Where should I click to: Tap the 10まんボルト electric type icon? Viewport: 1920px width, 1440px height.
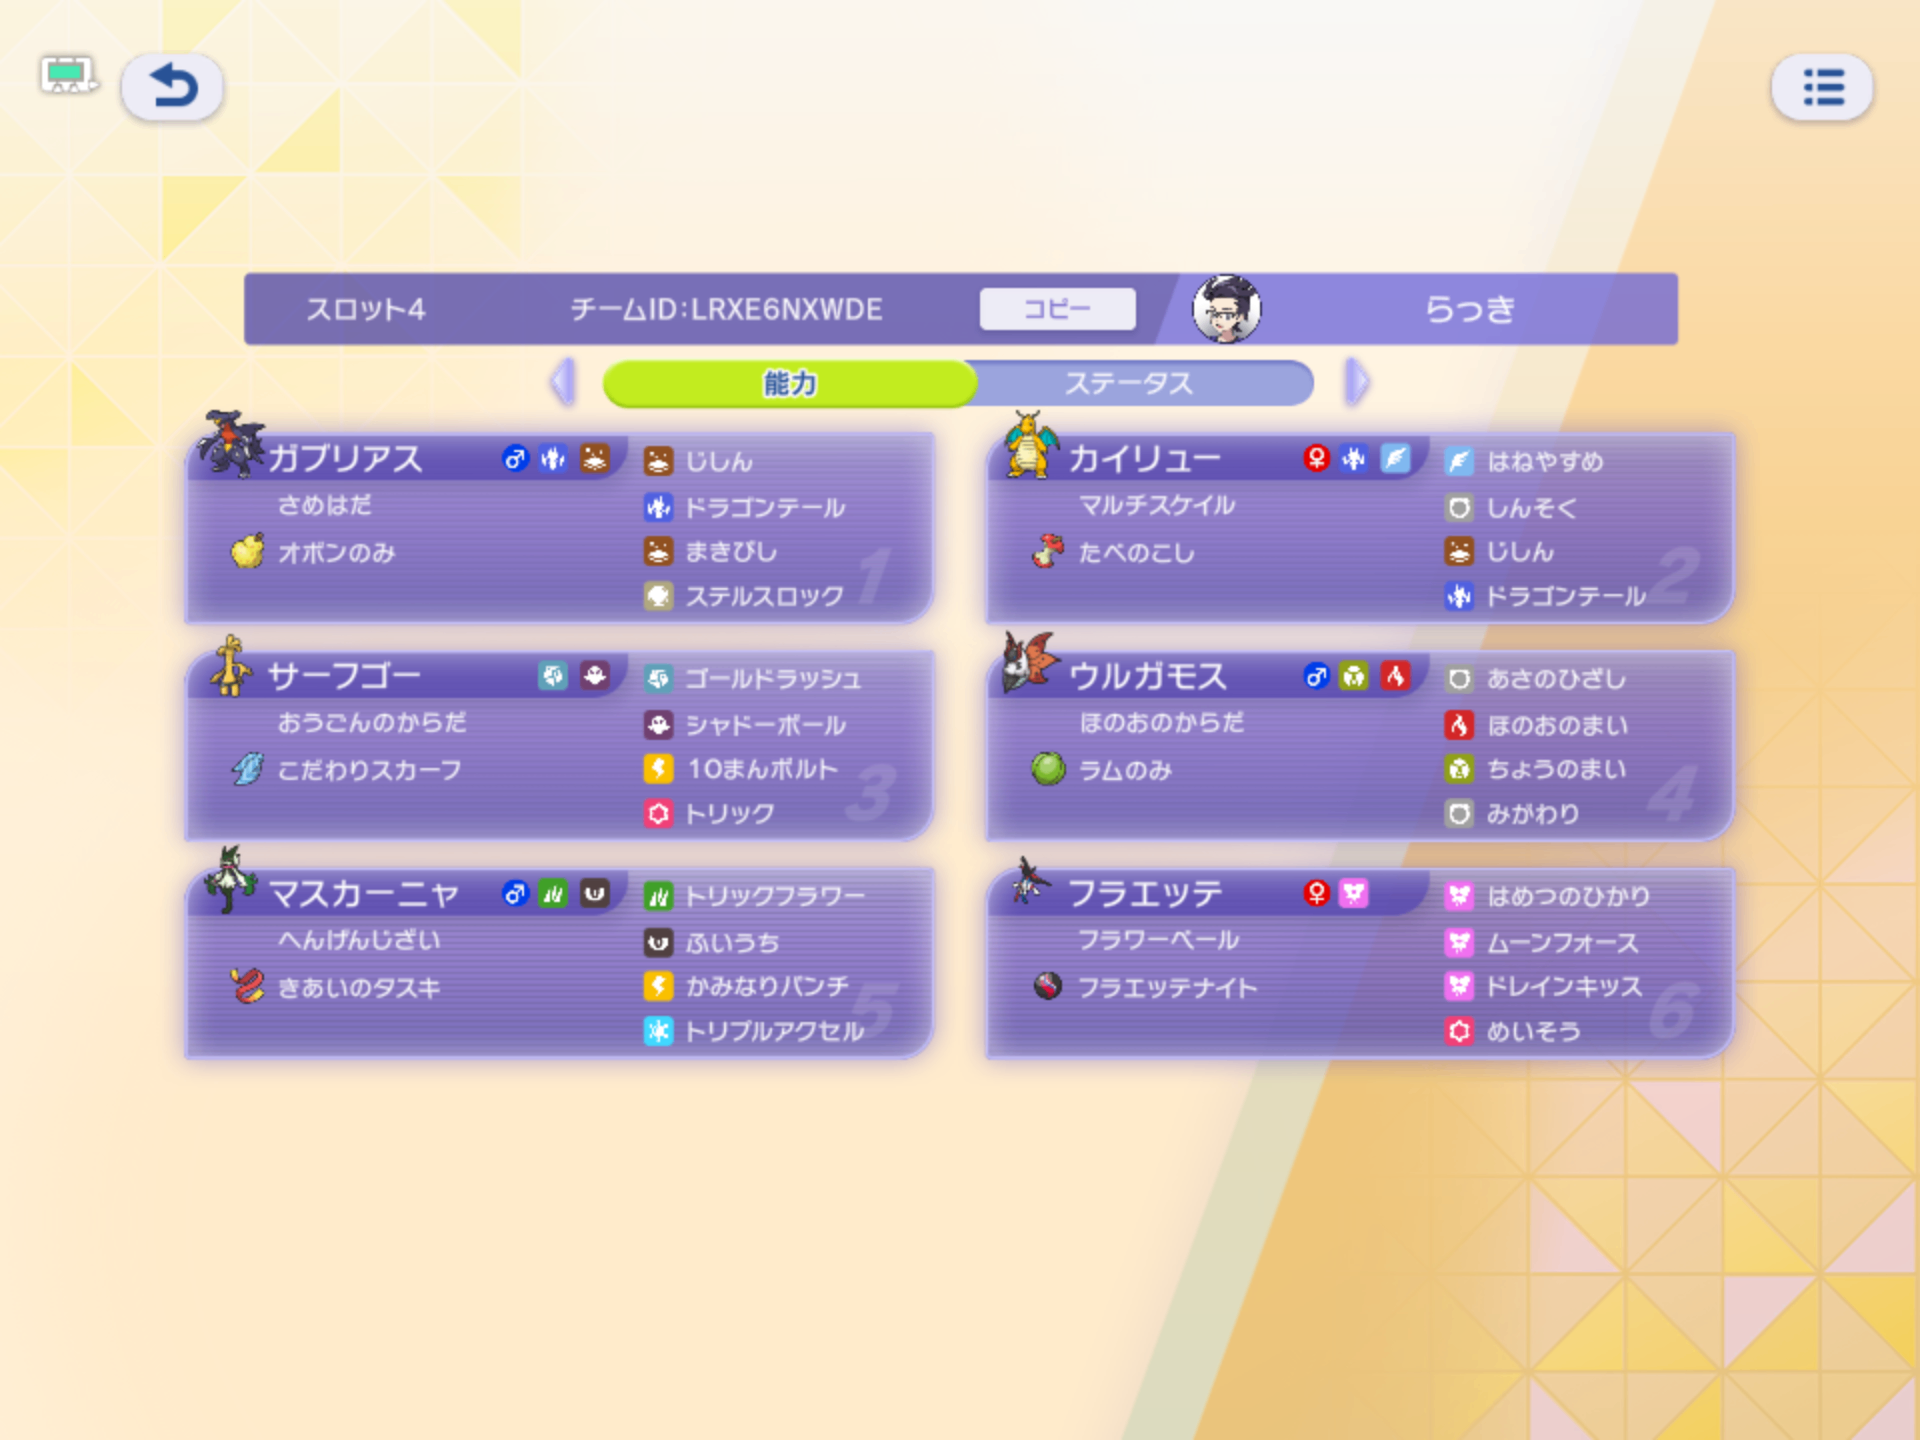tap(658, 768)
